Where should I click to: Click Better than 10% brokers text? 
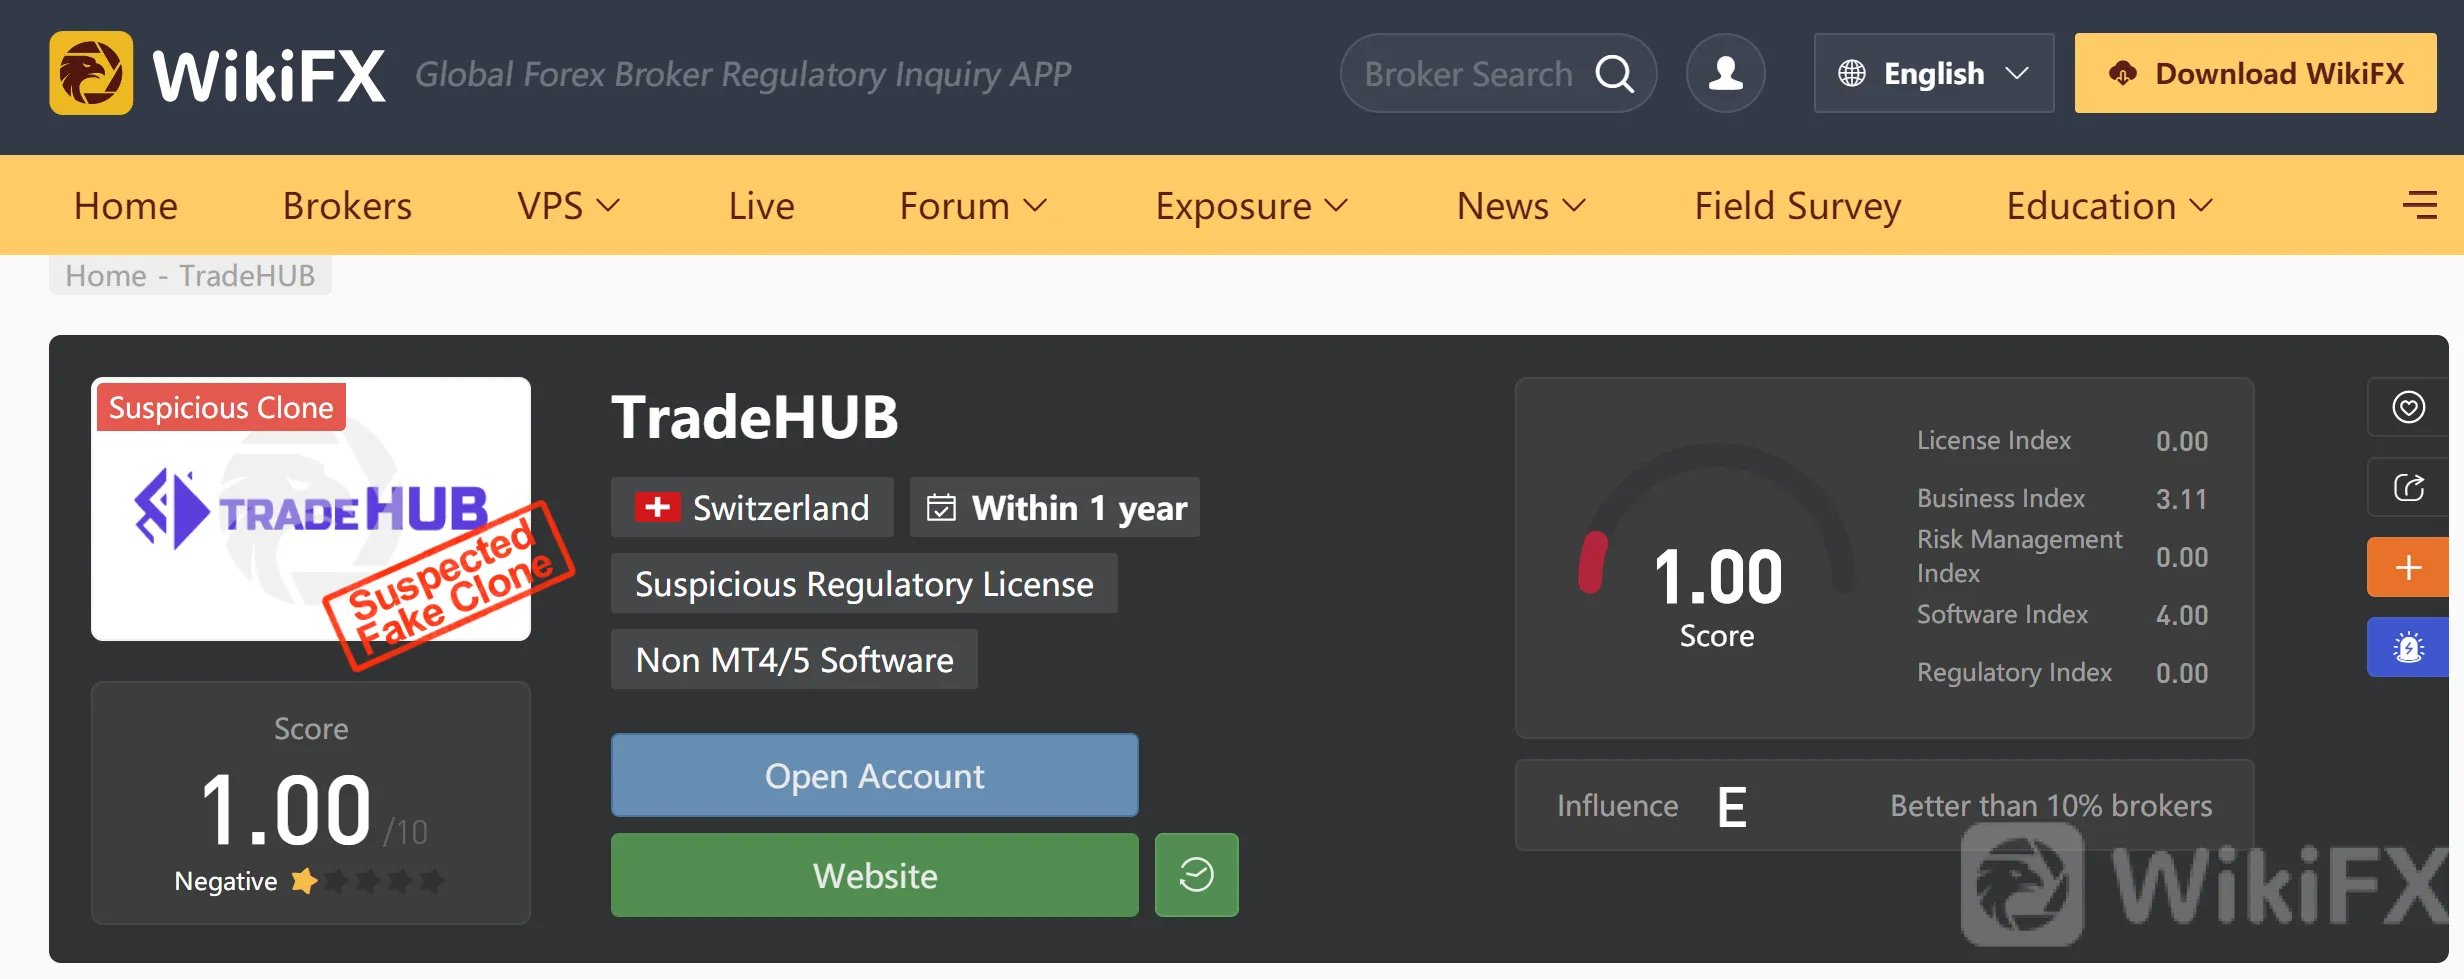[x=2051, y=806]
